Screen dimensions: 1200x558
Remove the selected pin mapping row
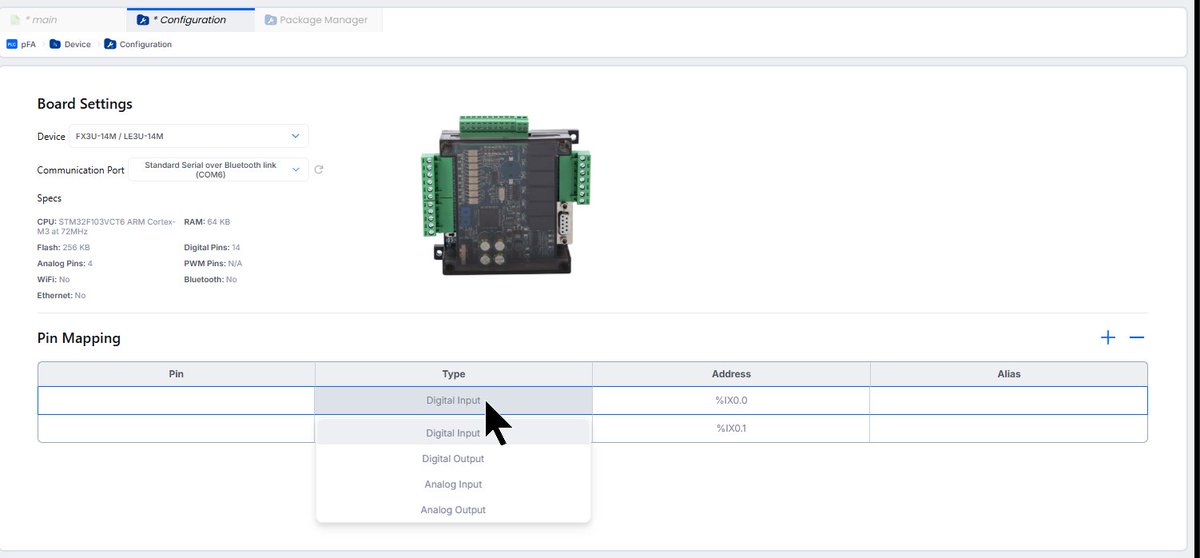pyautogui.click(x=1136, y=338)
